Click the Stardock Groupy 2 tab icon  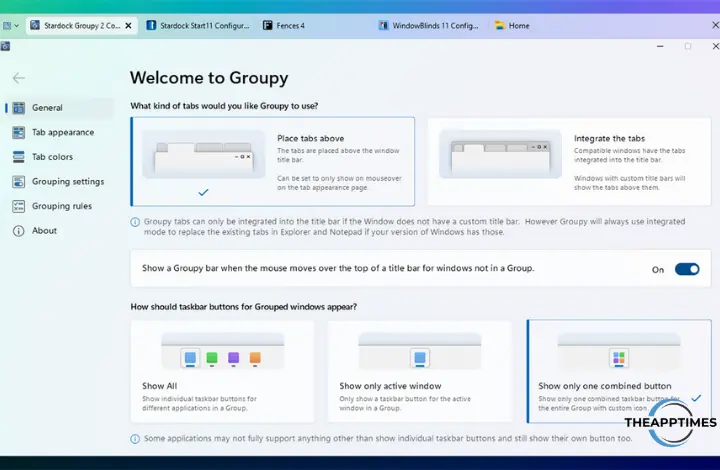point(35,26)
